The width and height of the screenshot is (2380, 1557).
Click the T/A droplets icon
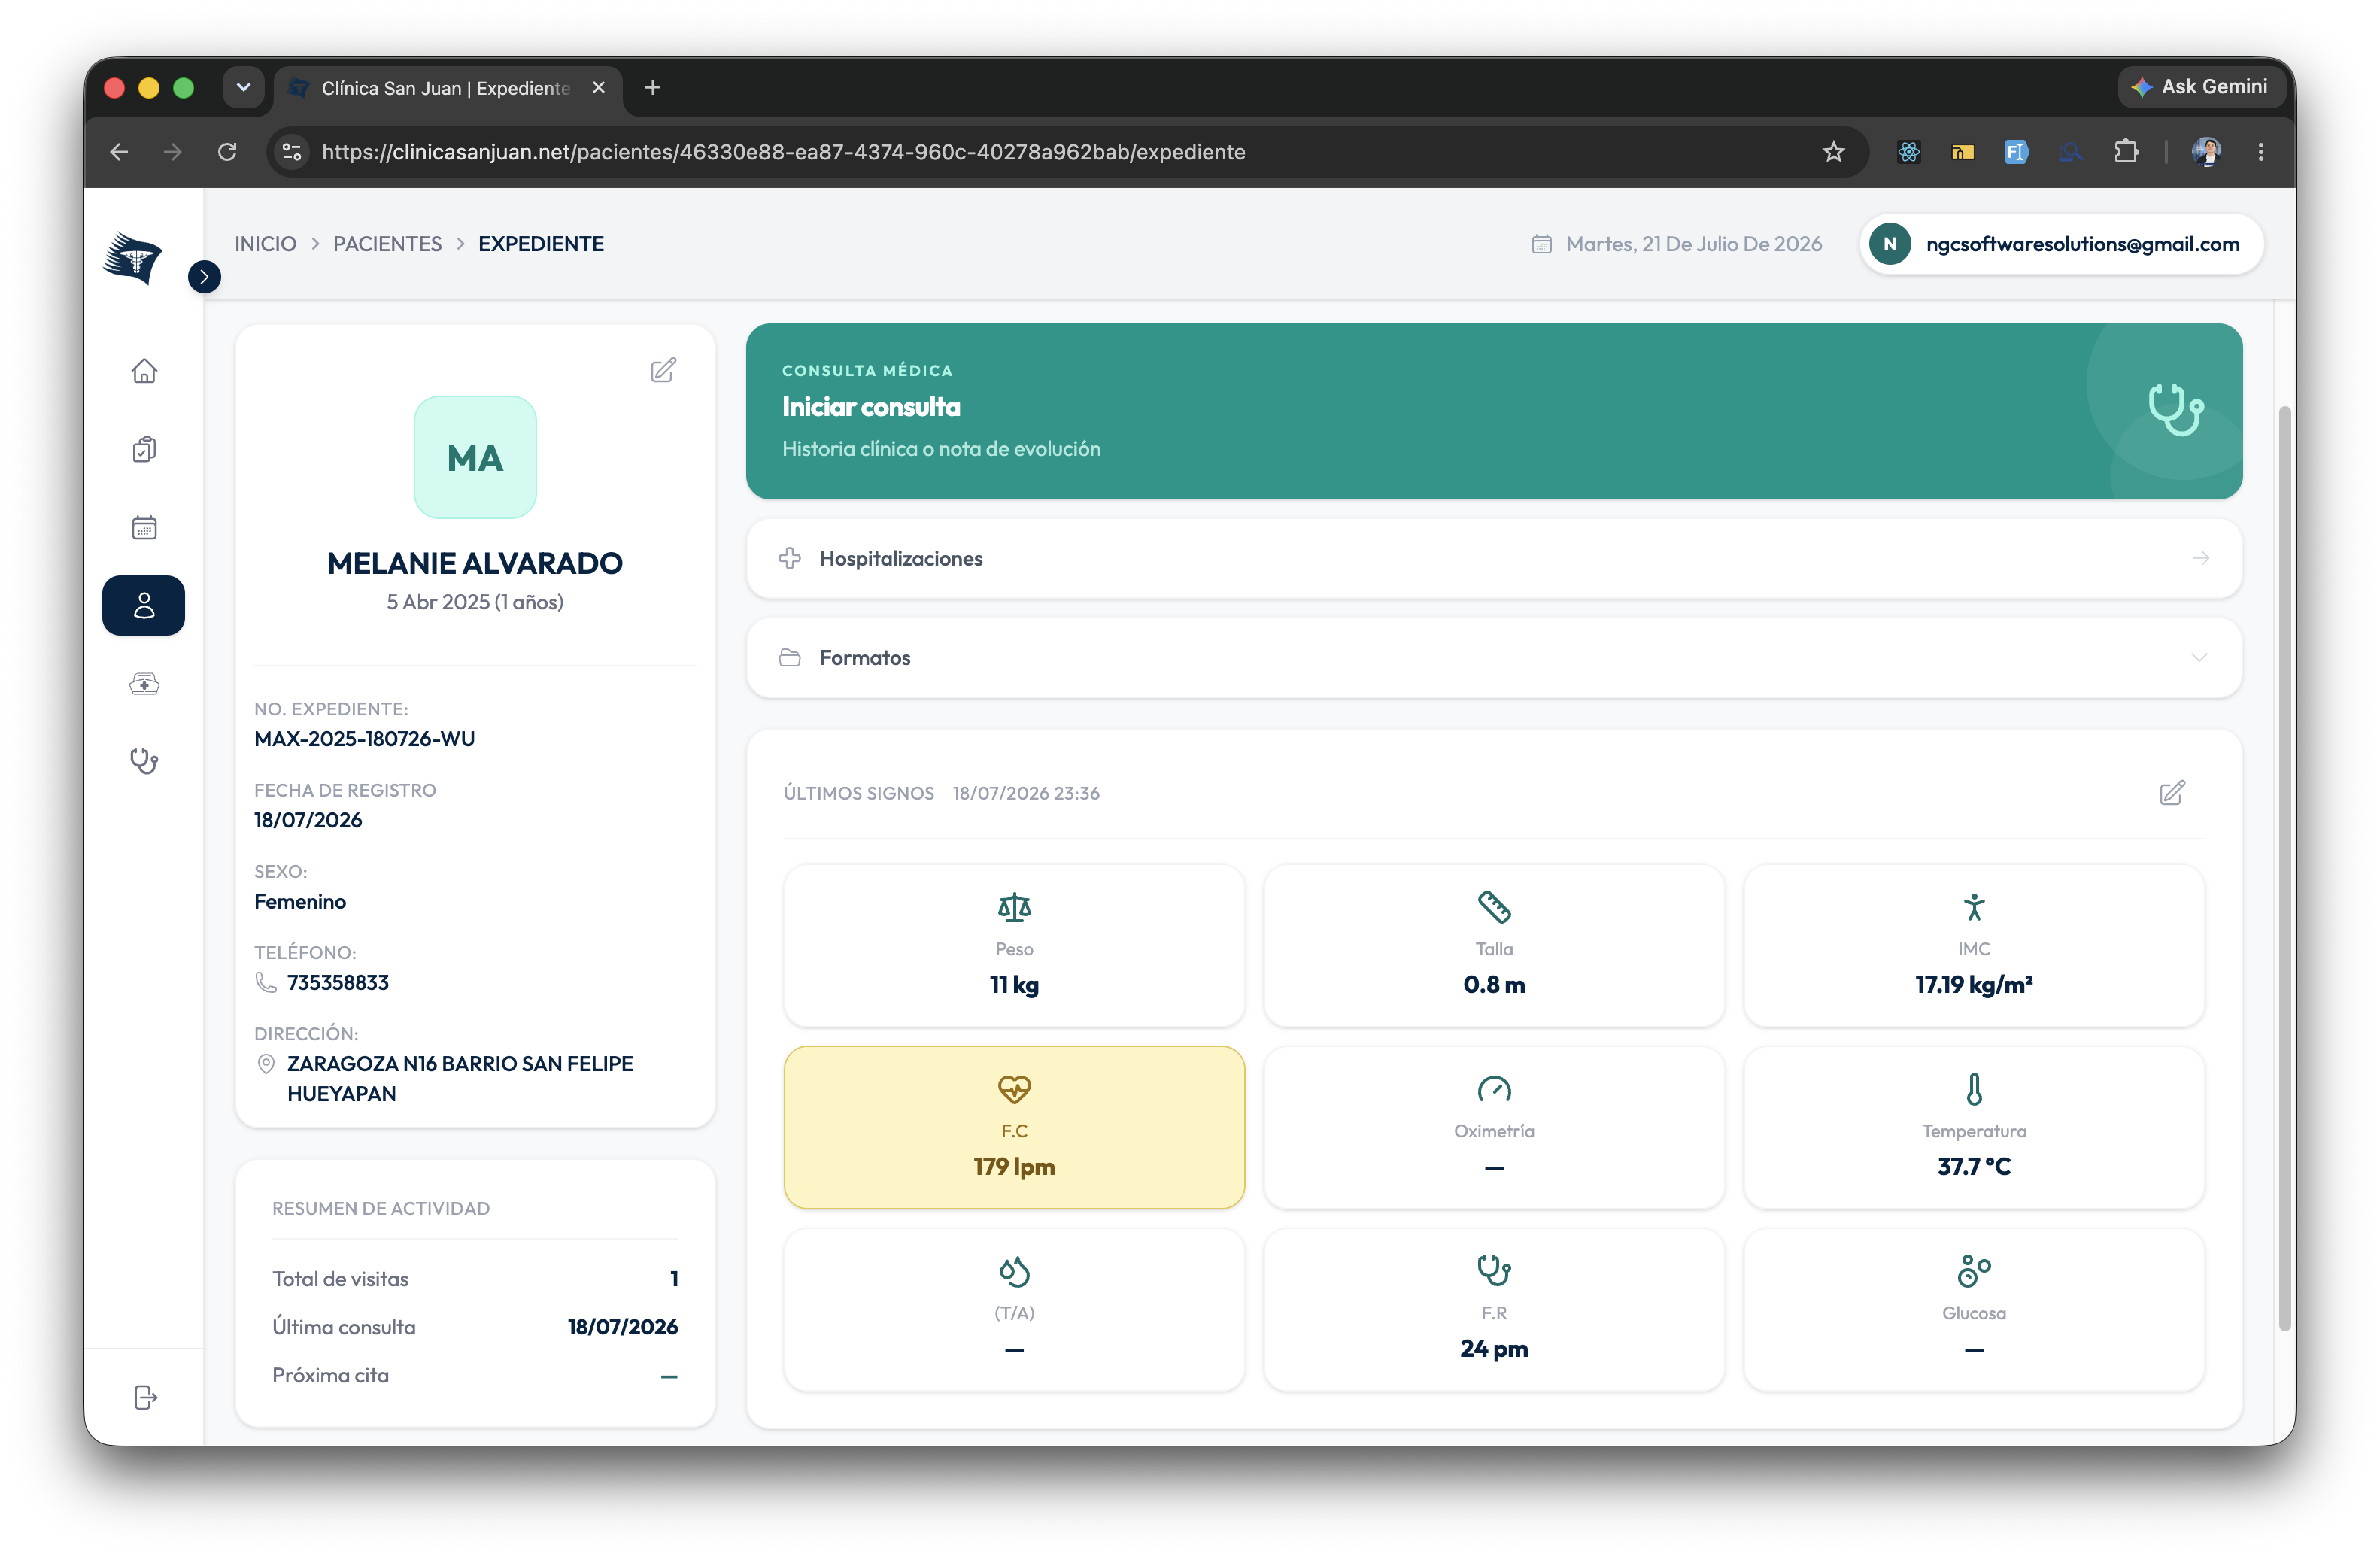(1014, 1271)
